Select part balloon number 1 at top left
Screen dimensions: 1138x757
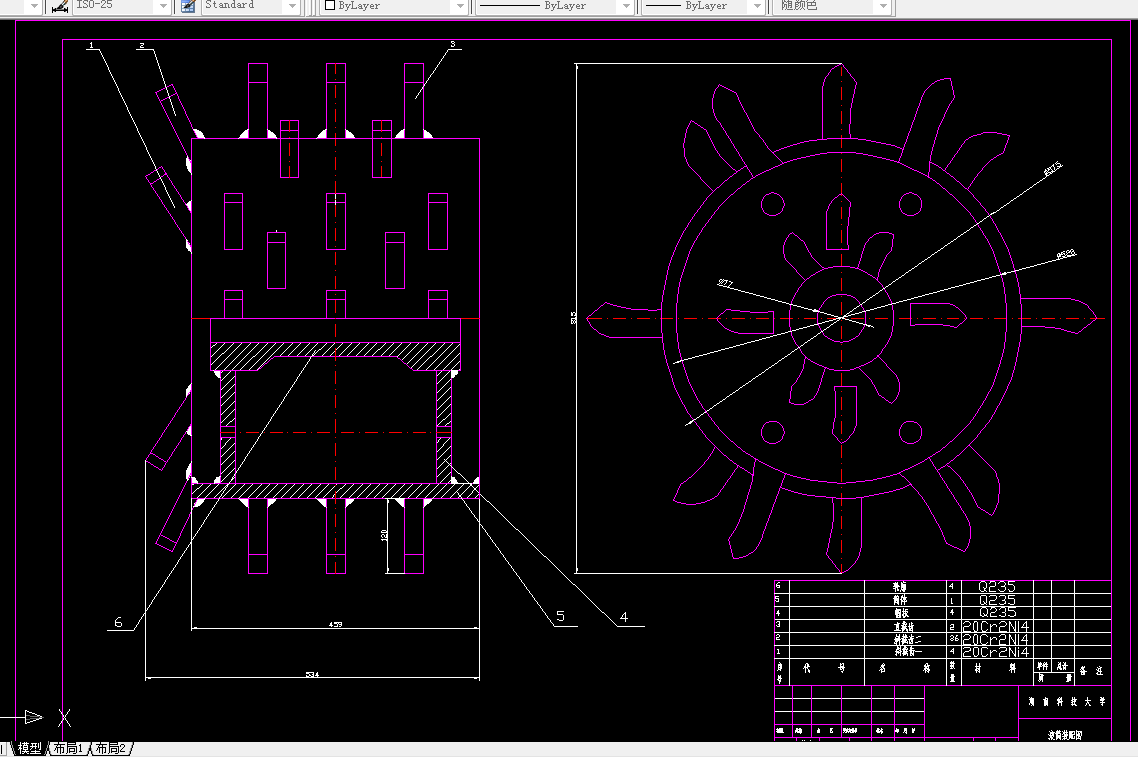tap(91, 45)
